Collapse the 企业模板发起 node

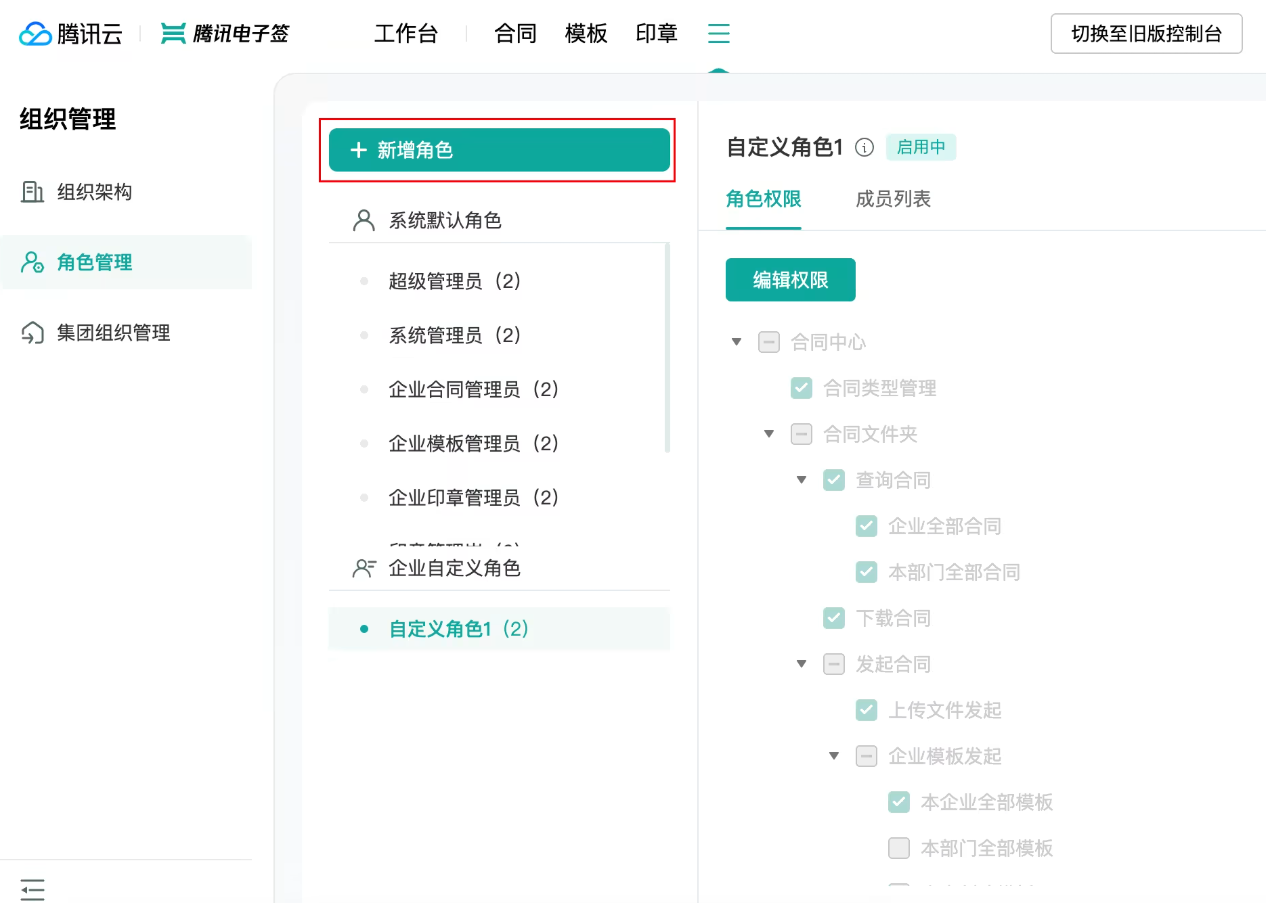(834, 755)
